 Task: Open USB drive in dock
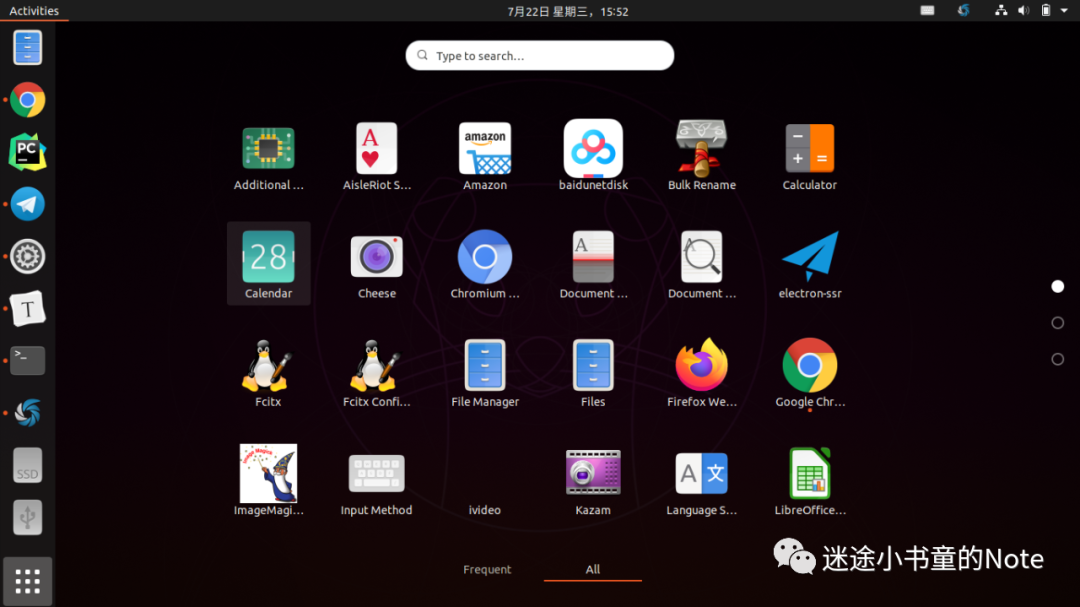[28, 517]
